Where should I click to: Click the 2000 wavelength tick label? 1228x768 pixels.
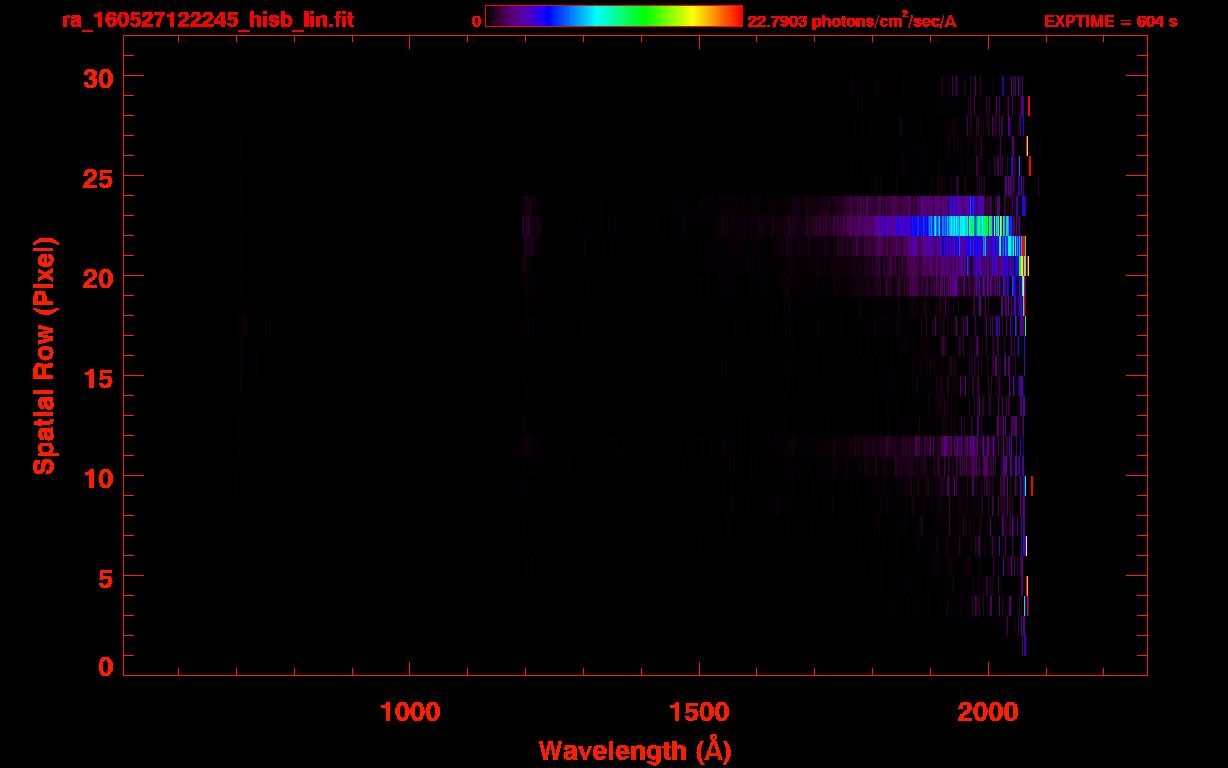[988, 712]
